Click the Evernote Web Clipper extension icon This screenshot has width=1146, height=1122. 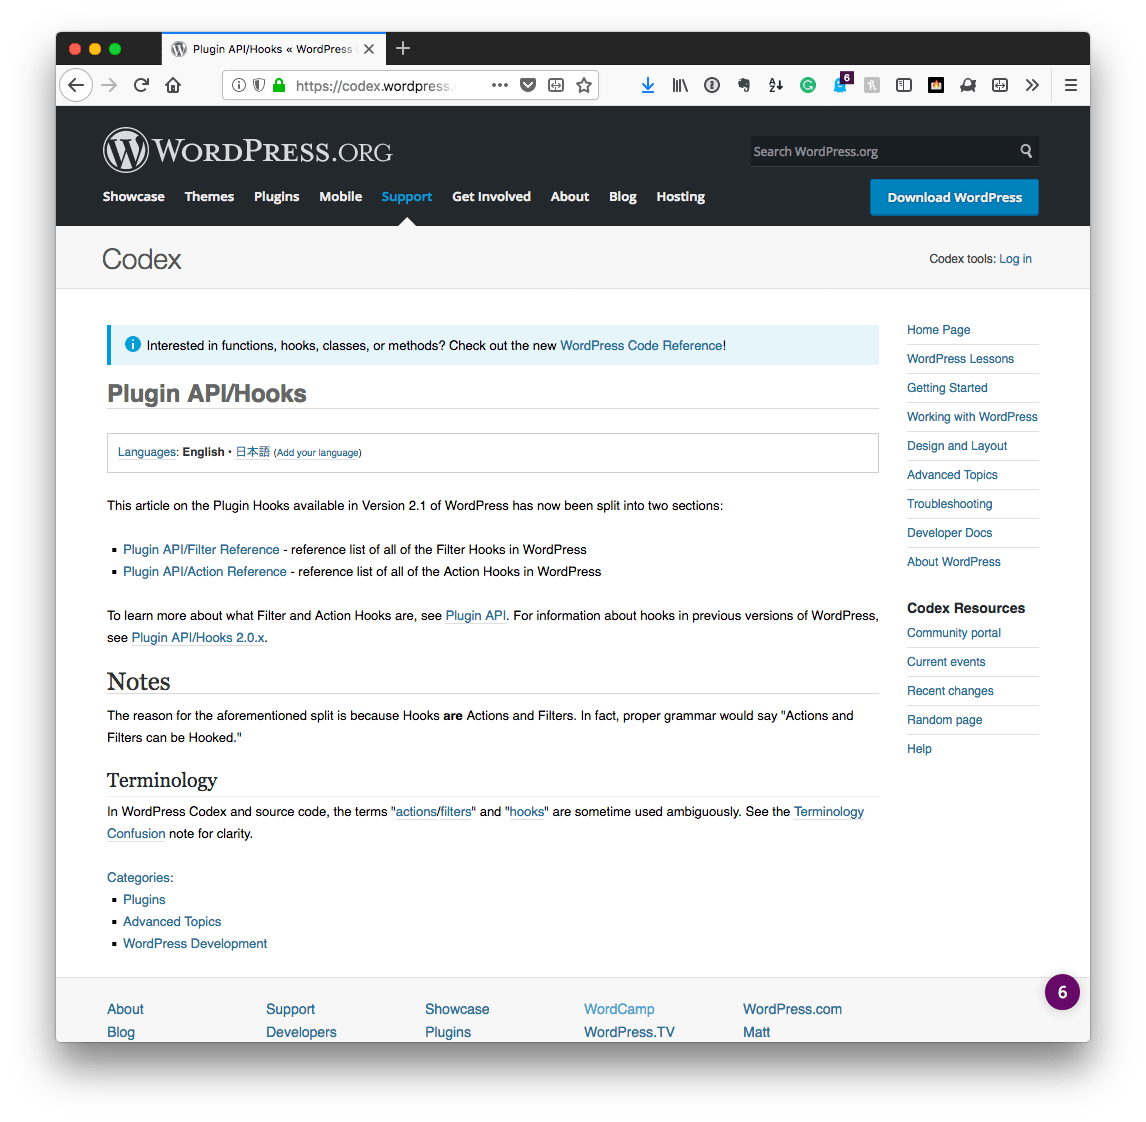pos(744,85)
